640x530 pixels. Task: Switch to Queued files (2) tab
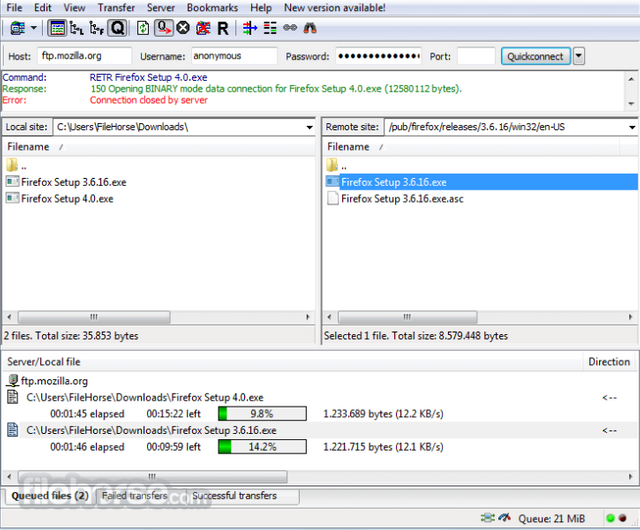pos(50,496)
